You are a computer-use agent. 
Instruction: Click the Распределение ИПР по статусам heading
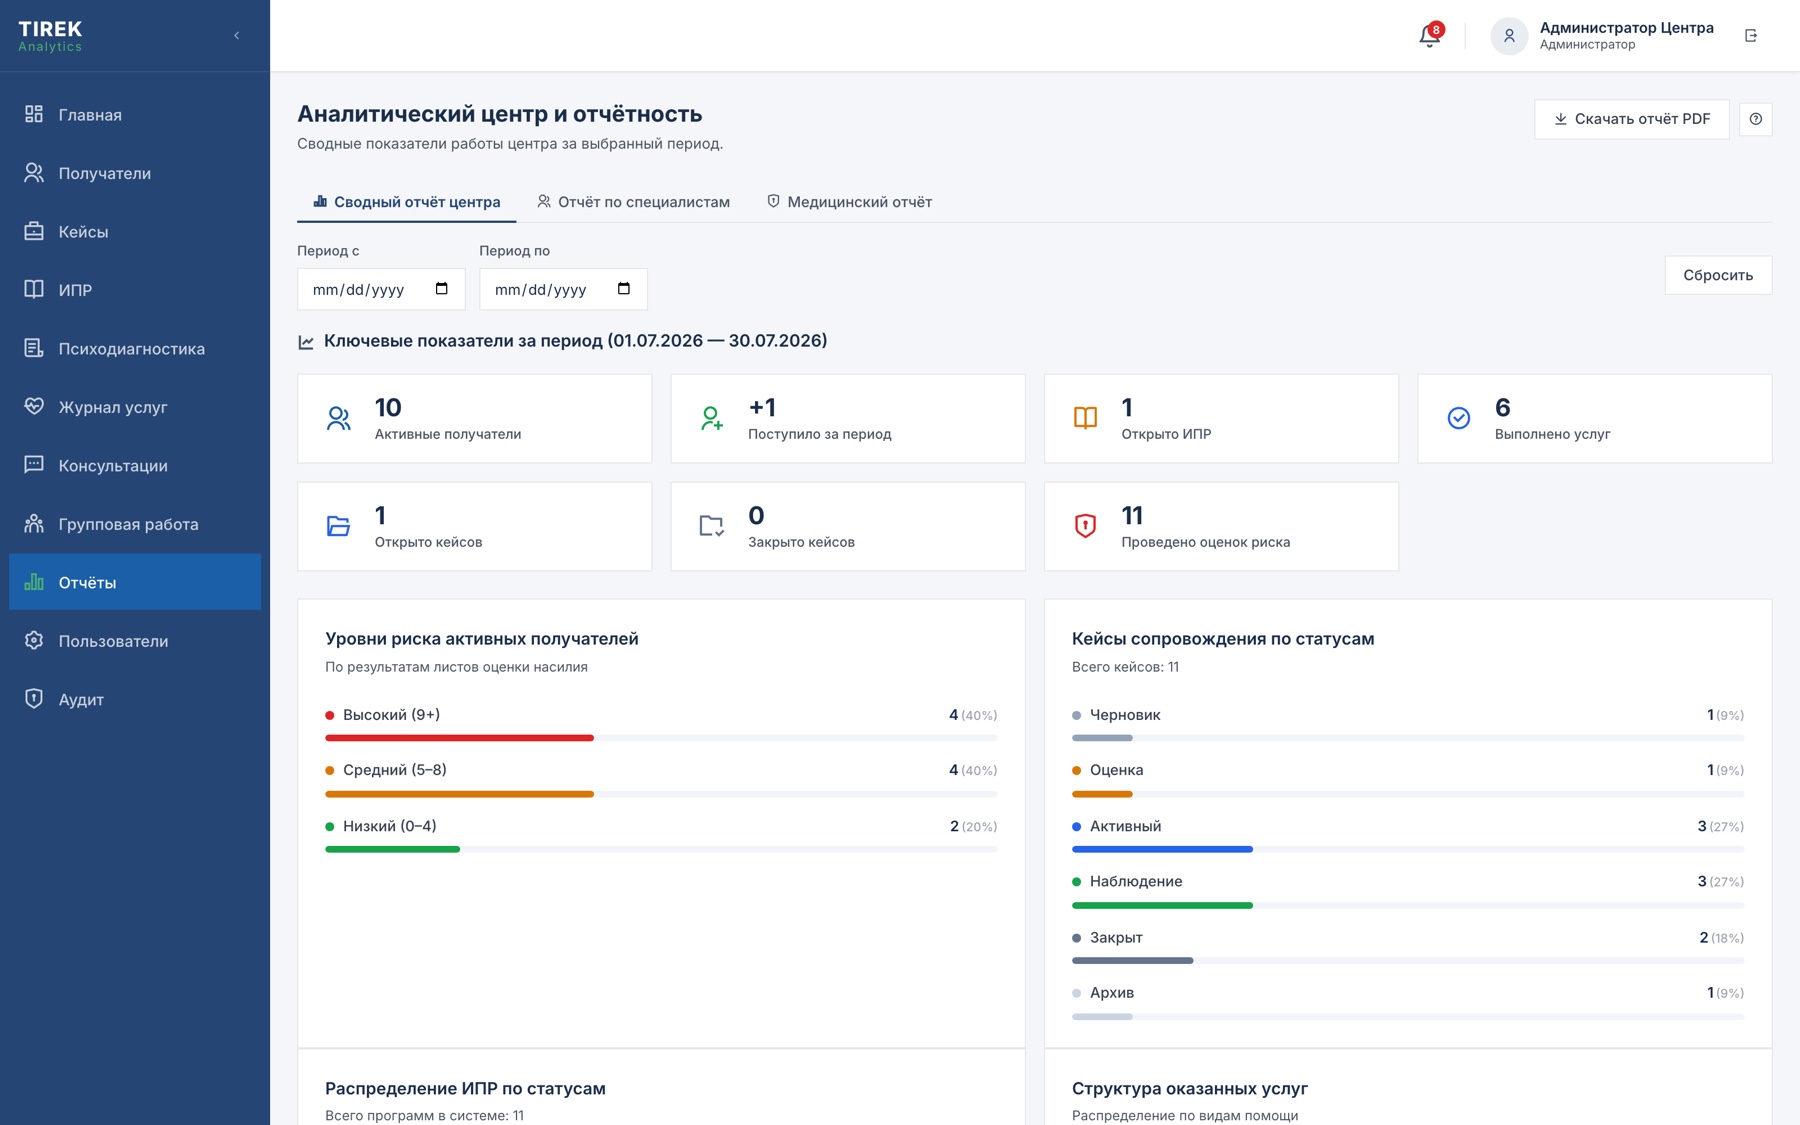pyautogui.click(x=465, y=1088)
